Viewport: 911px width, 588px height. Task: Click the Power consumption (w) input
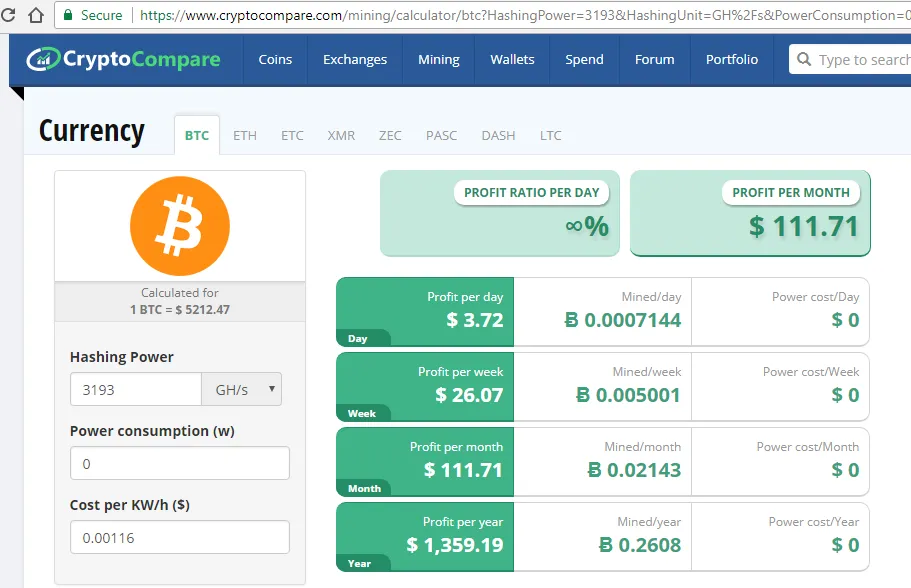[x=180, y=463]
